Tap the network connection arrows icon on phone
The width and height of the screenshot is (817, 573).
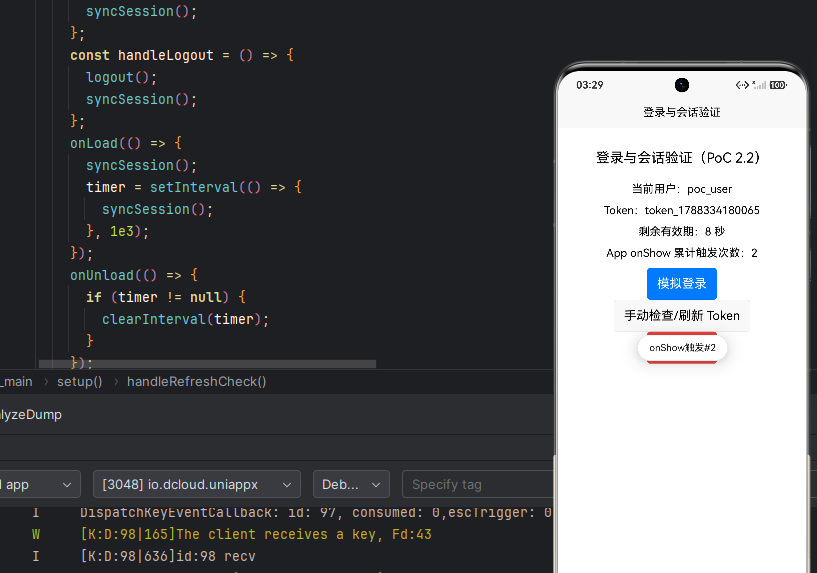click(x=742, y=85)
